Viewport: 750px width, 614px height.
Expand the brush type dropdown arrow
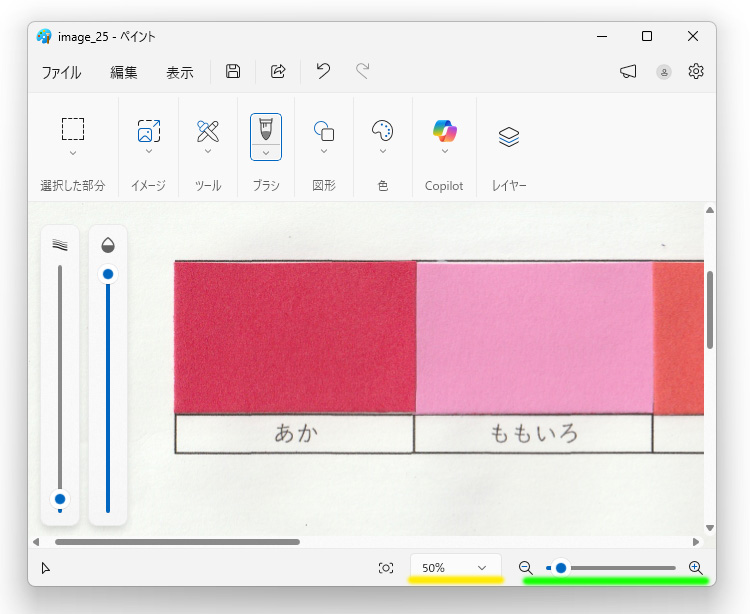[265, 152]
